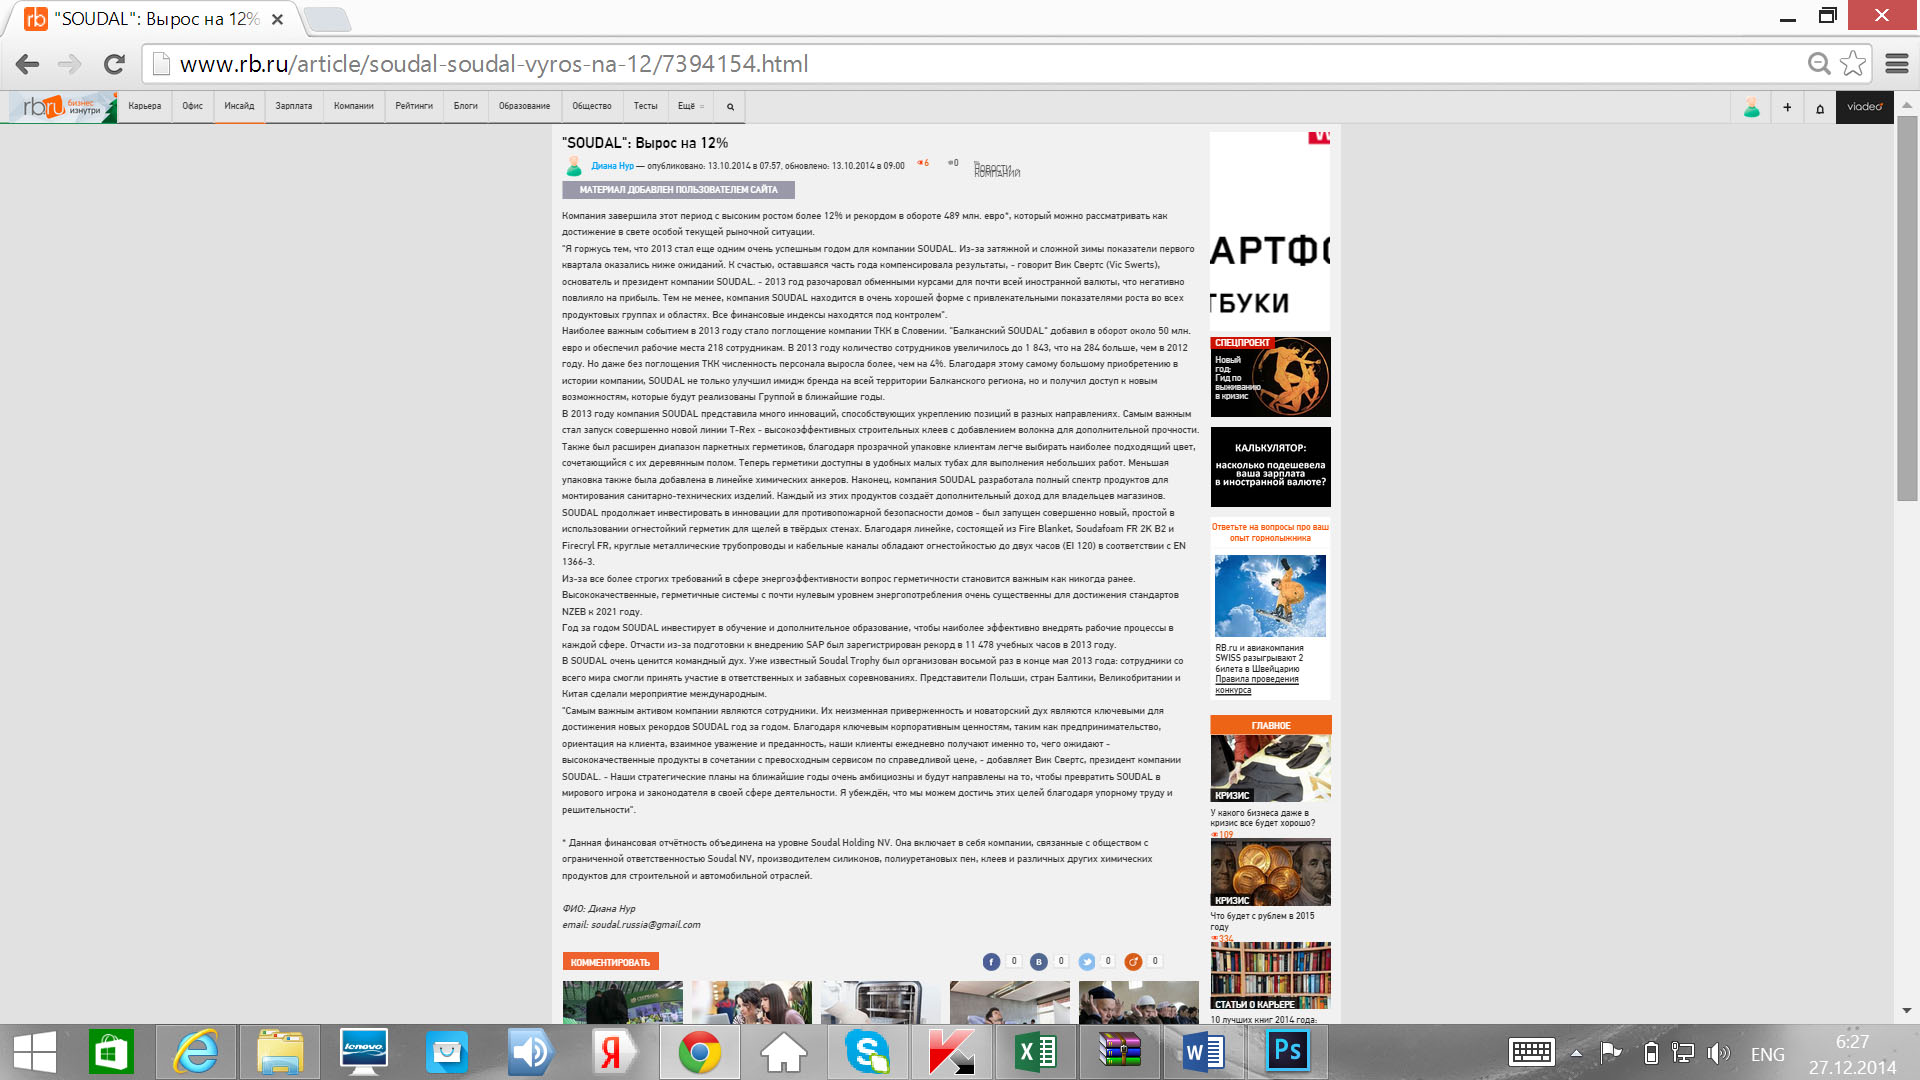The image size is (1920, 1080).
Task: Open the Тесты menu section
Action: pyautogui.click(x=646, y=106)
